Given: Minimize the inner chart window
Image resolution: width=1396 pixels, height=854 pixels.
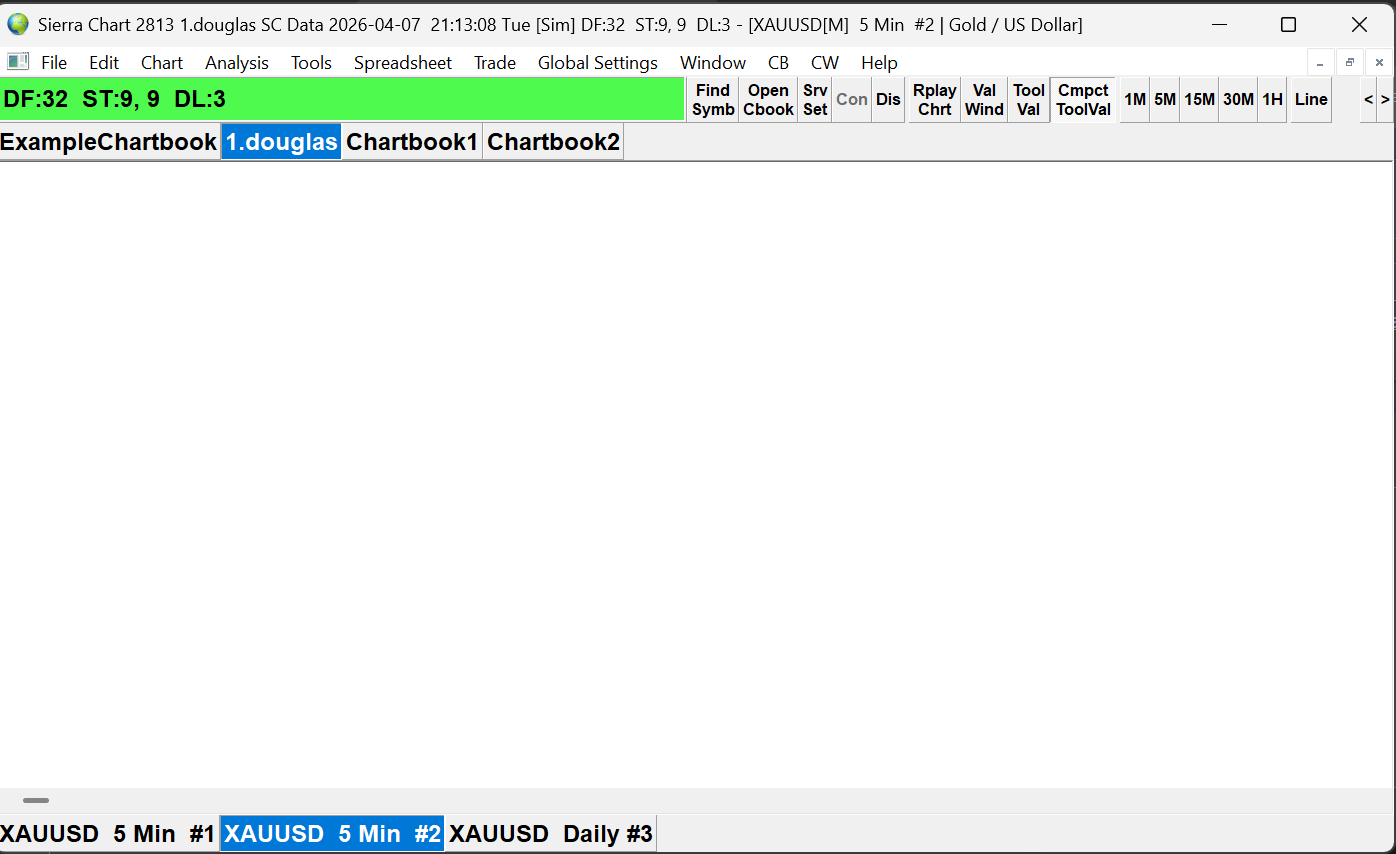Looking at the screenshot, I should tap(1321, 63).
